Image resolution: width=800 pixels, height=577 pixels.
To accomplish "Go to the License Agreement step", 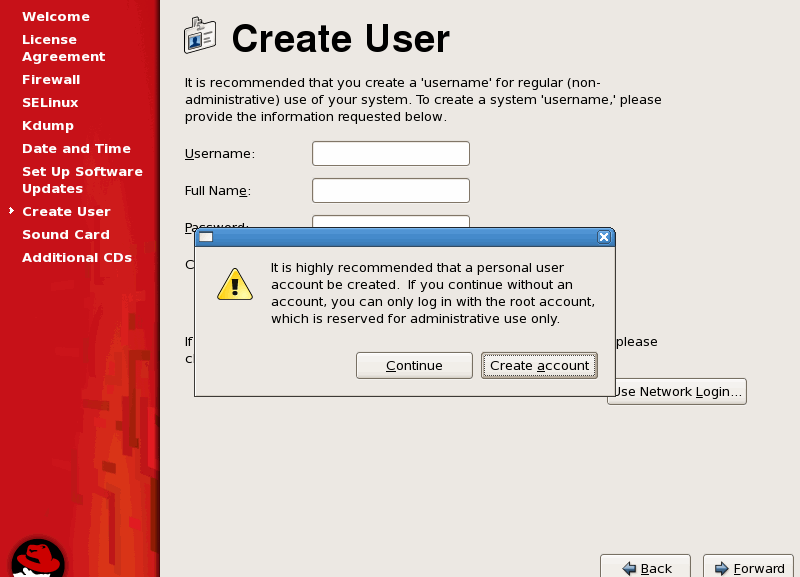I will [63, 48].
